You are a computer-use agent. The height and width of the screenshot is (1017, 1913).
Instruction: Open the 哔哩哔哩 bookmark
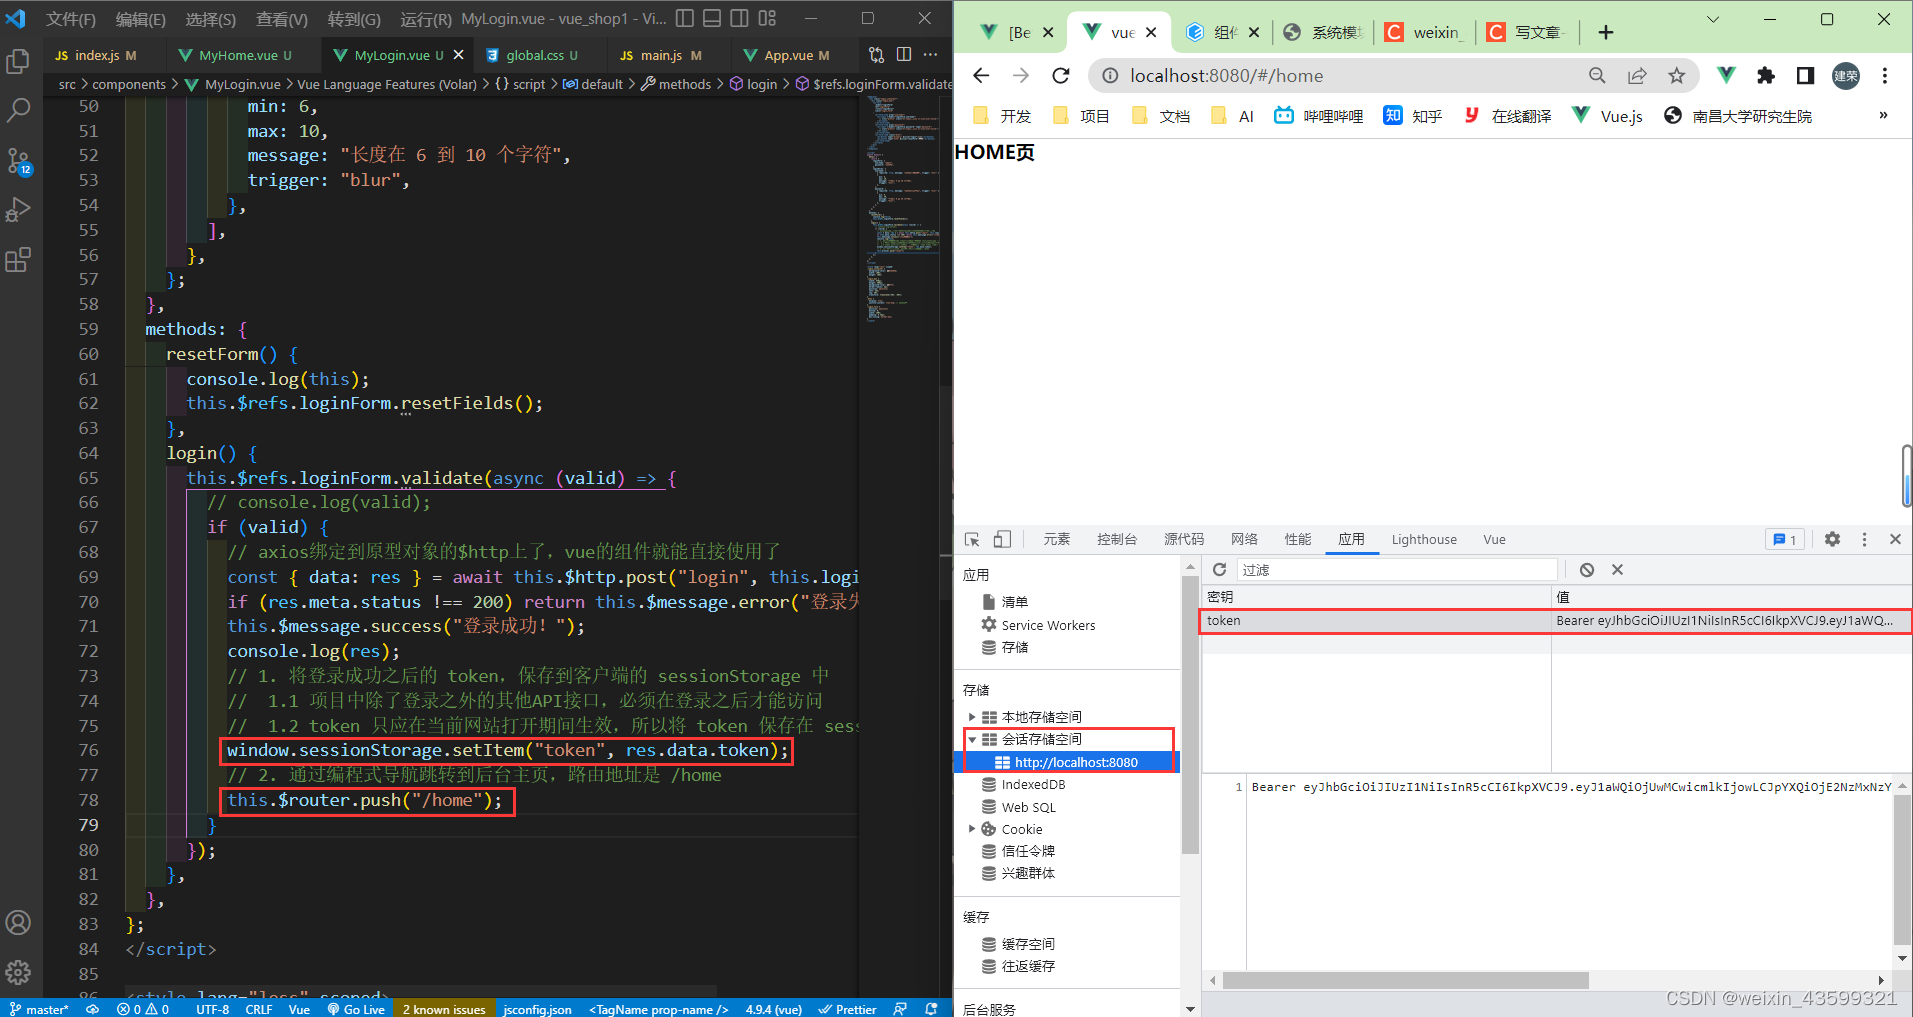pos(1319,116)
